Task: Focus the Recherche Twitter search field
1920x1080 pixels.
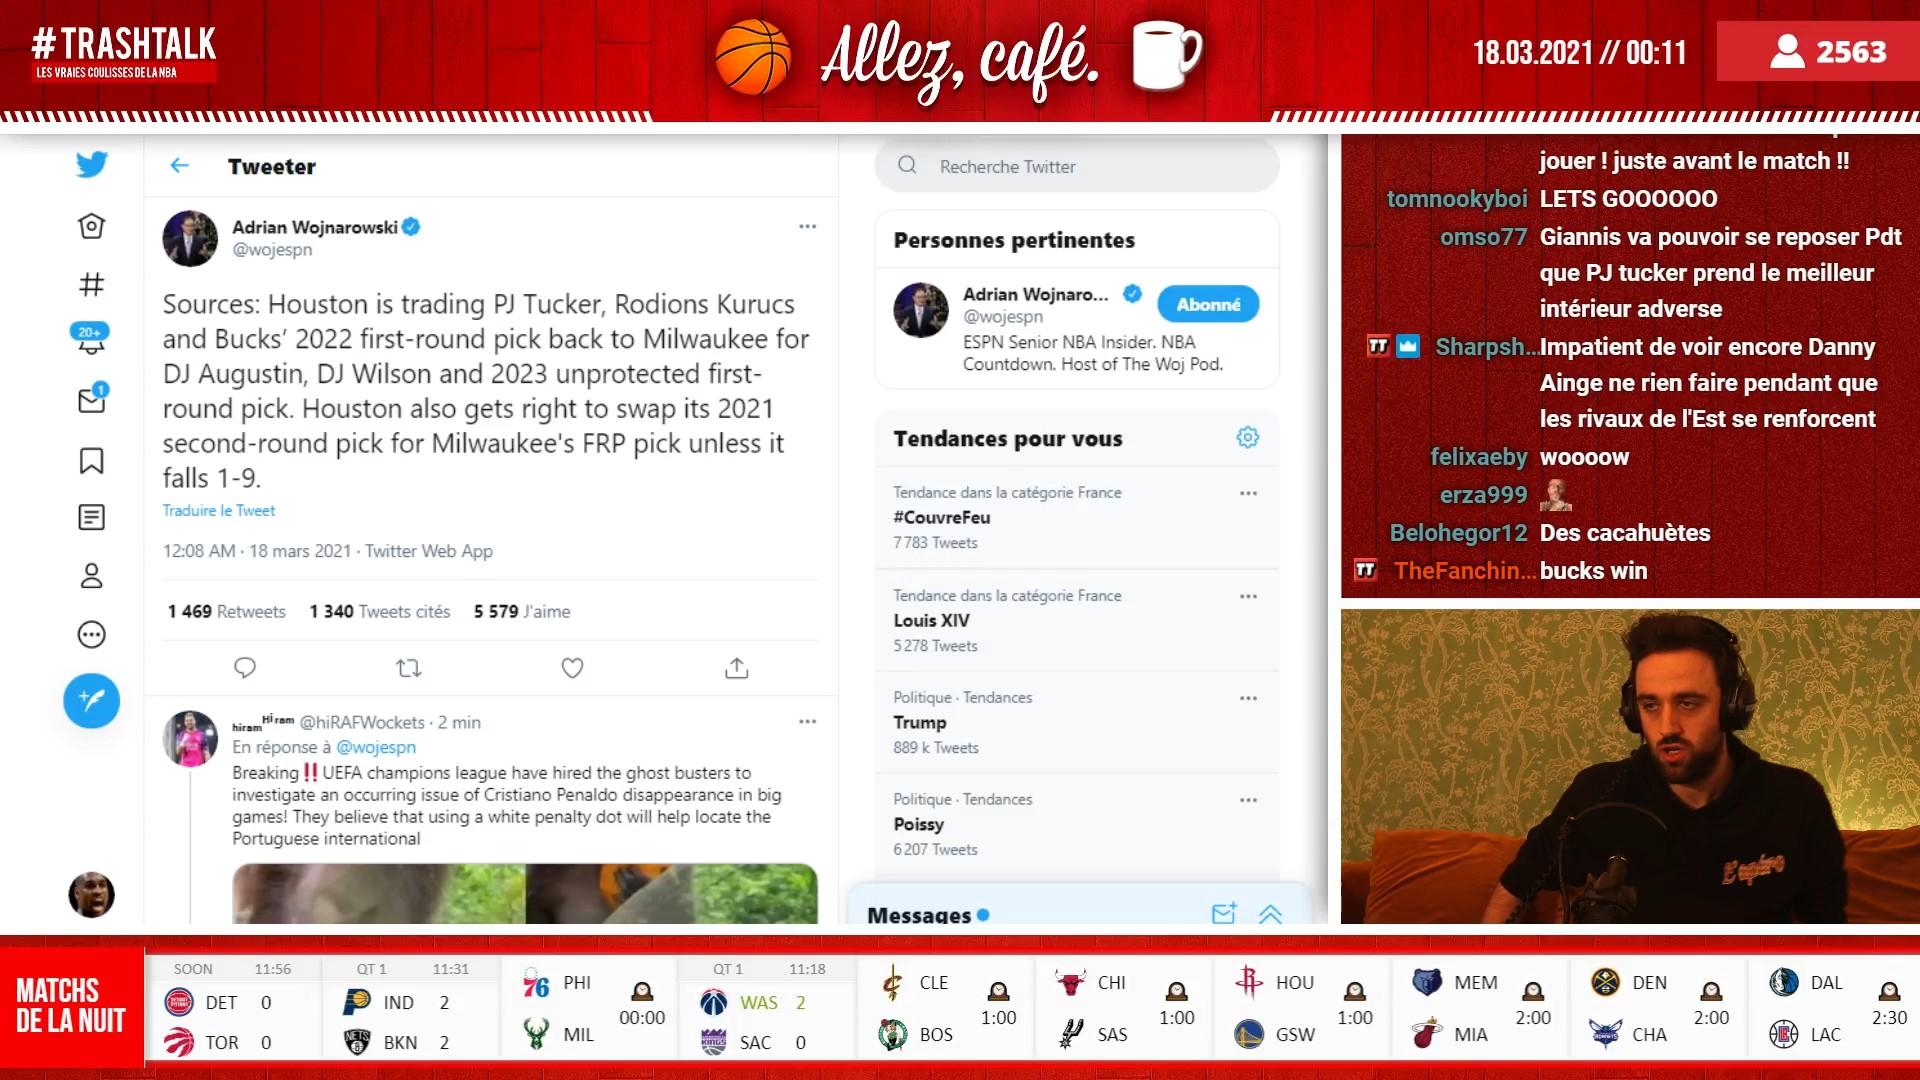Action: pyautogui.click(x=1077, y=166)
